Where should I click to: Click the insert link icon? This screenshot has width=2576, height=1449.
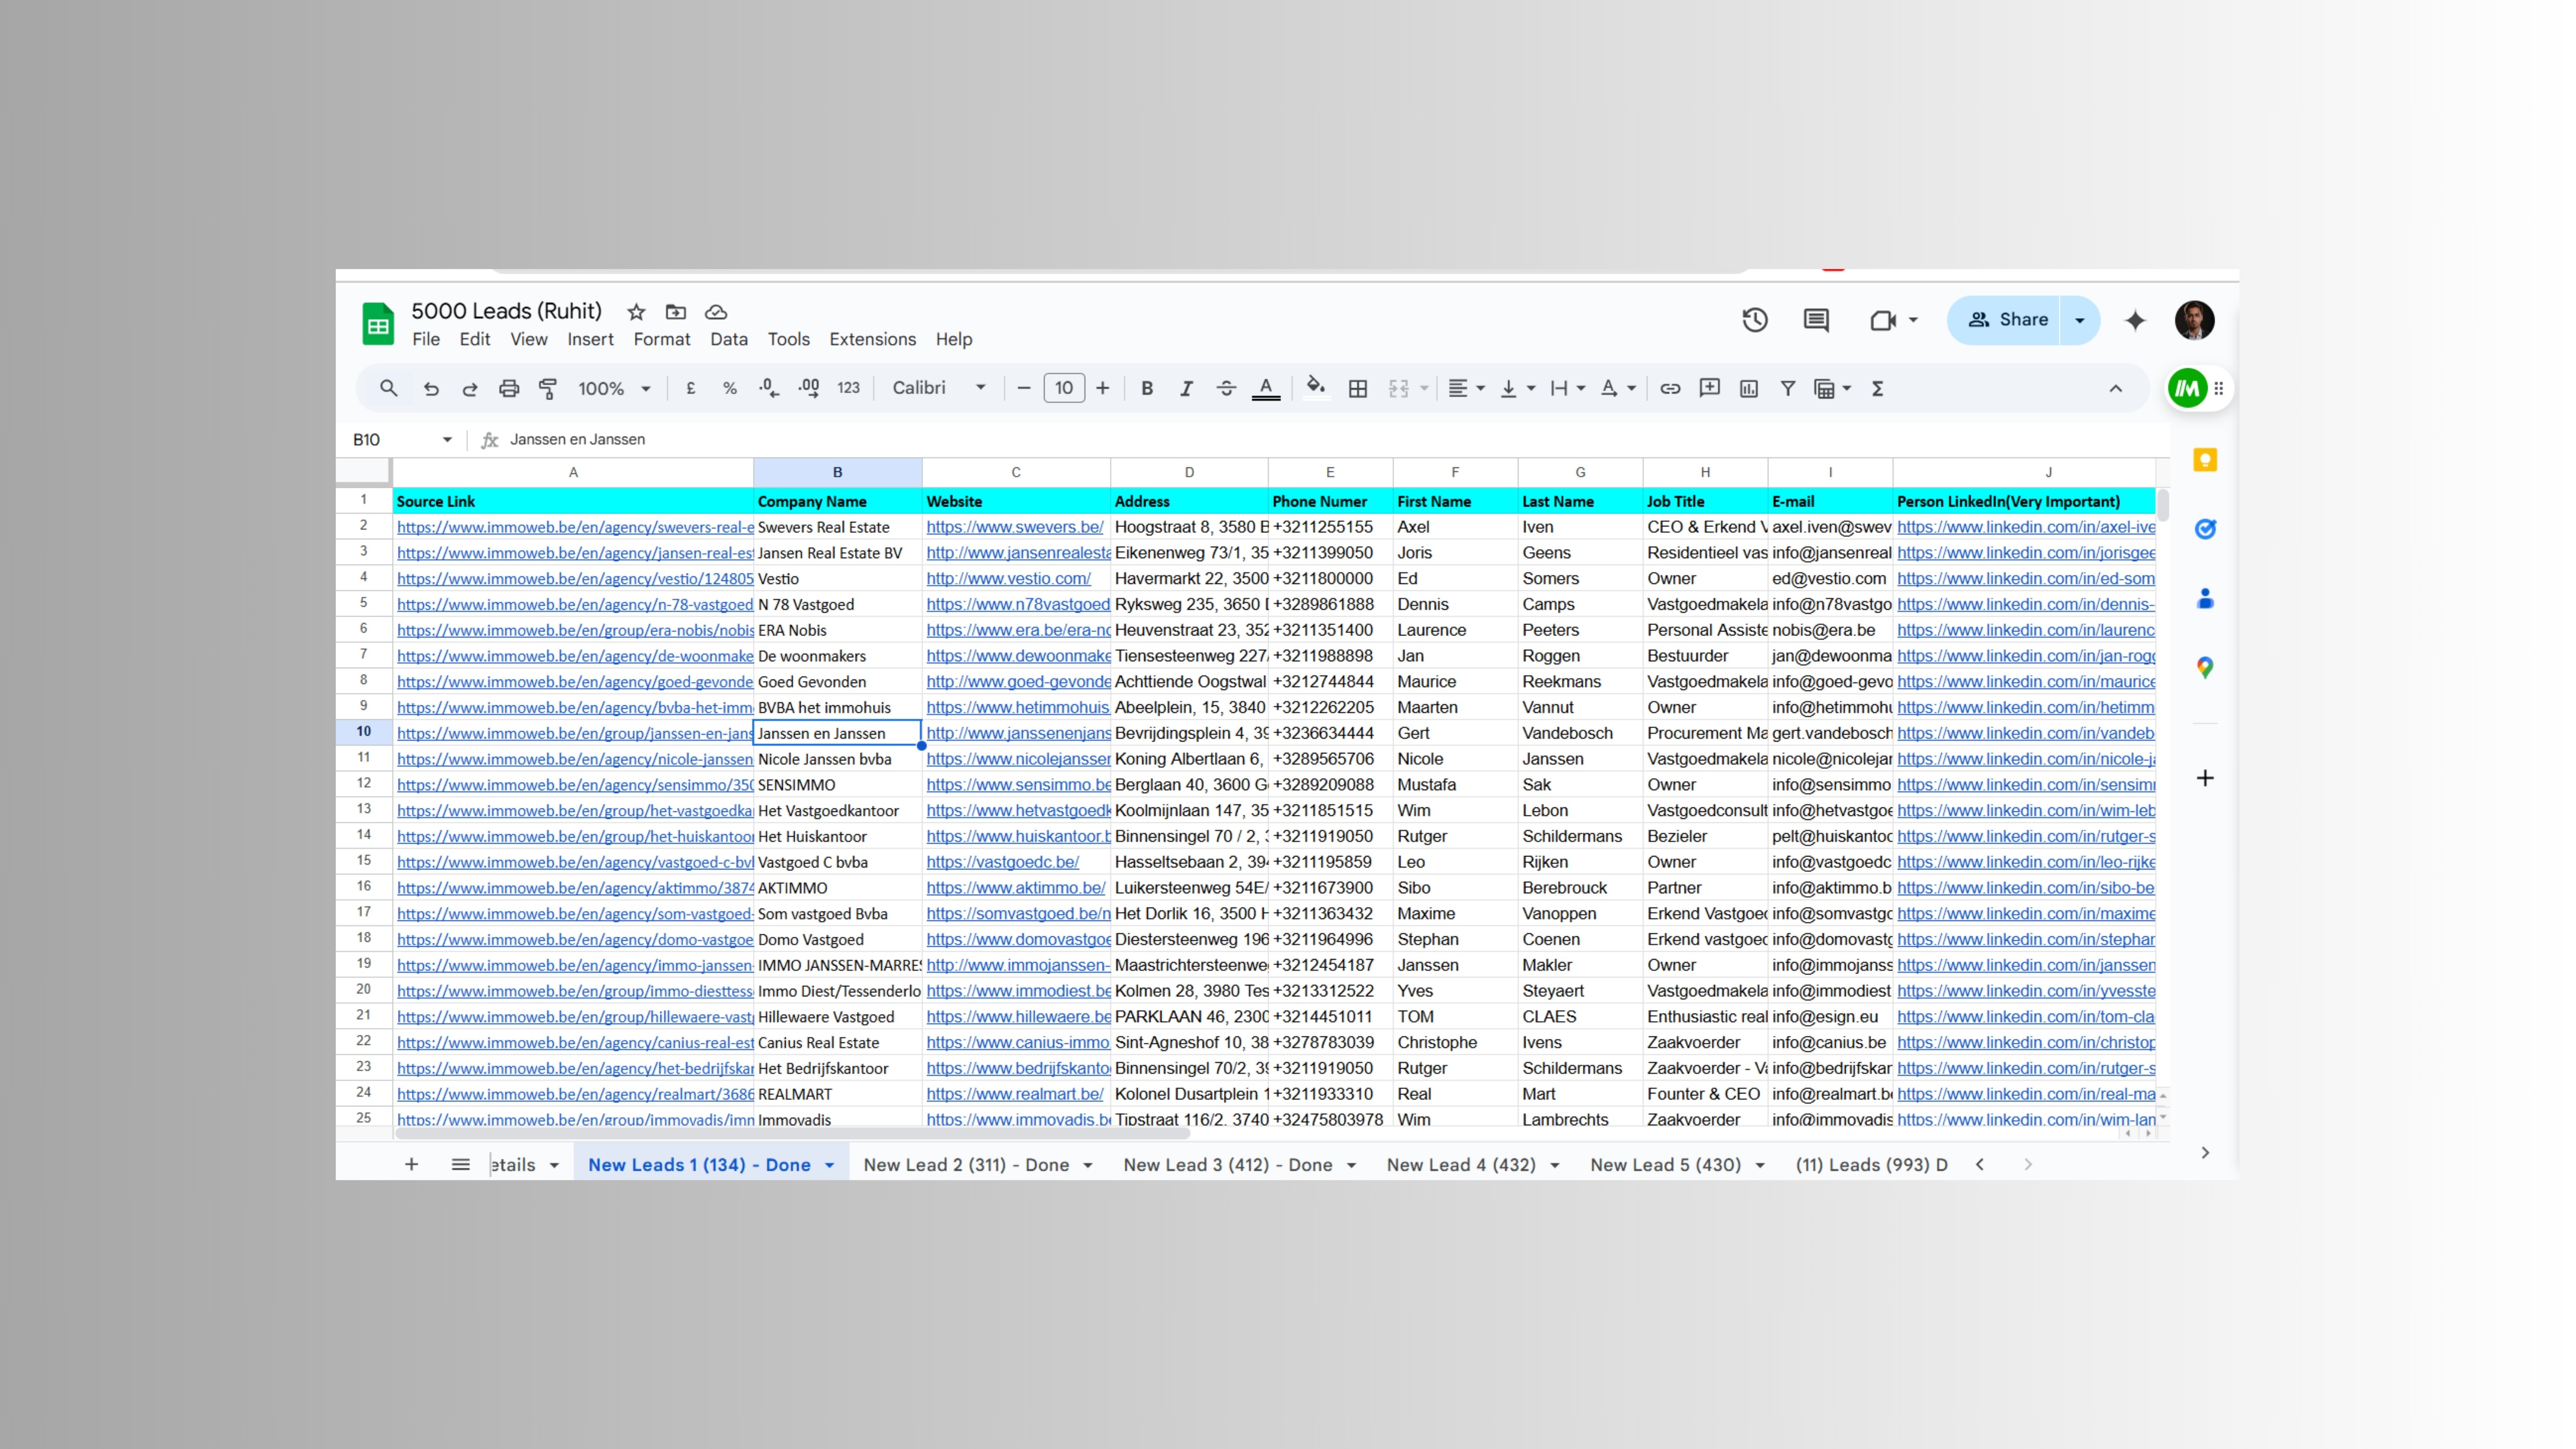point(1669,388)
